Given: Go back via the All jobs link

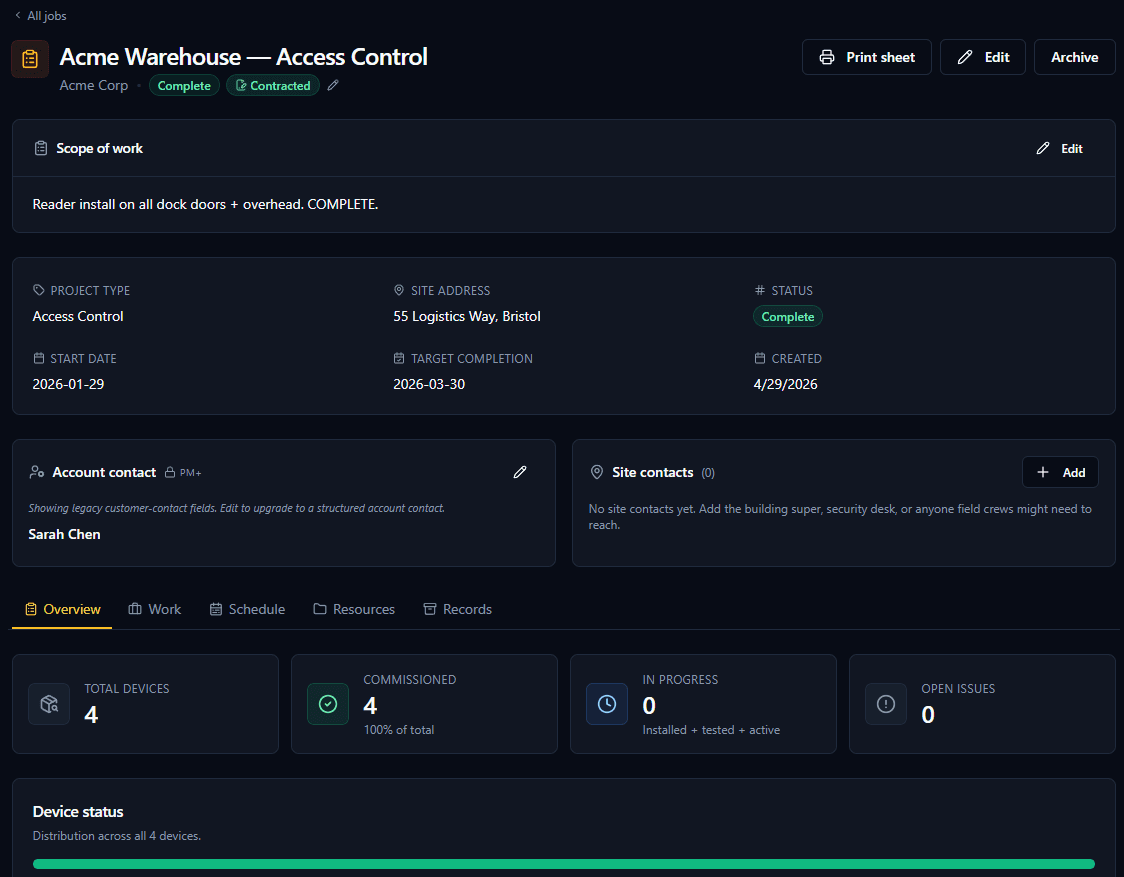Looking at the screenshot, I should click(x=40, y=16).
